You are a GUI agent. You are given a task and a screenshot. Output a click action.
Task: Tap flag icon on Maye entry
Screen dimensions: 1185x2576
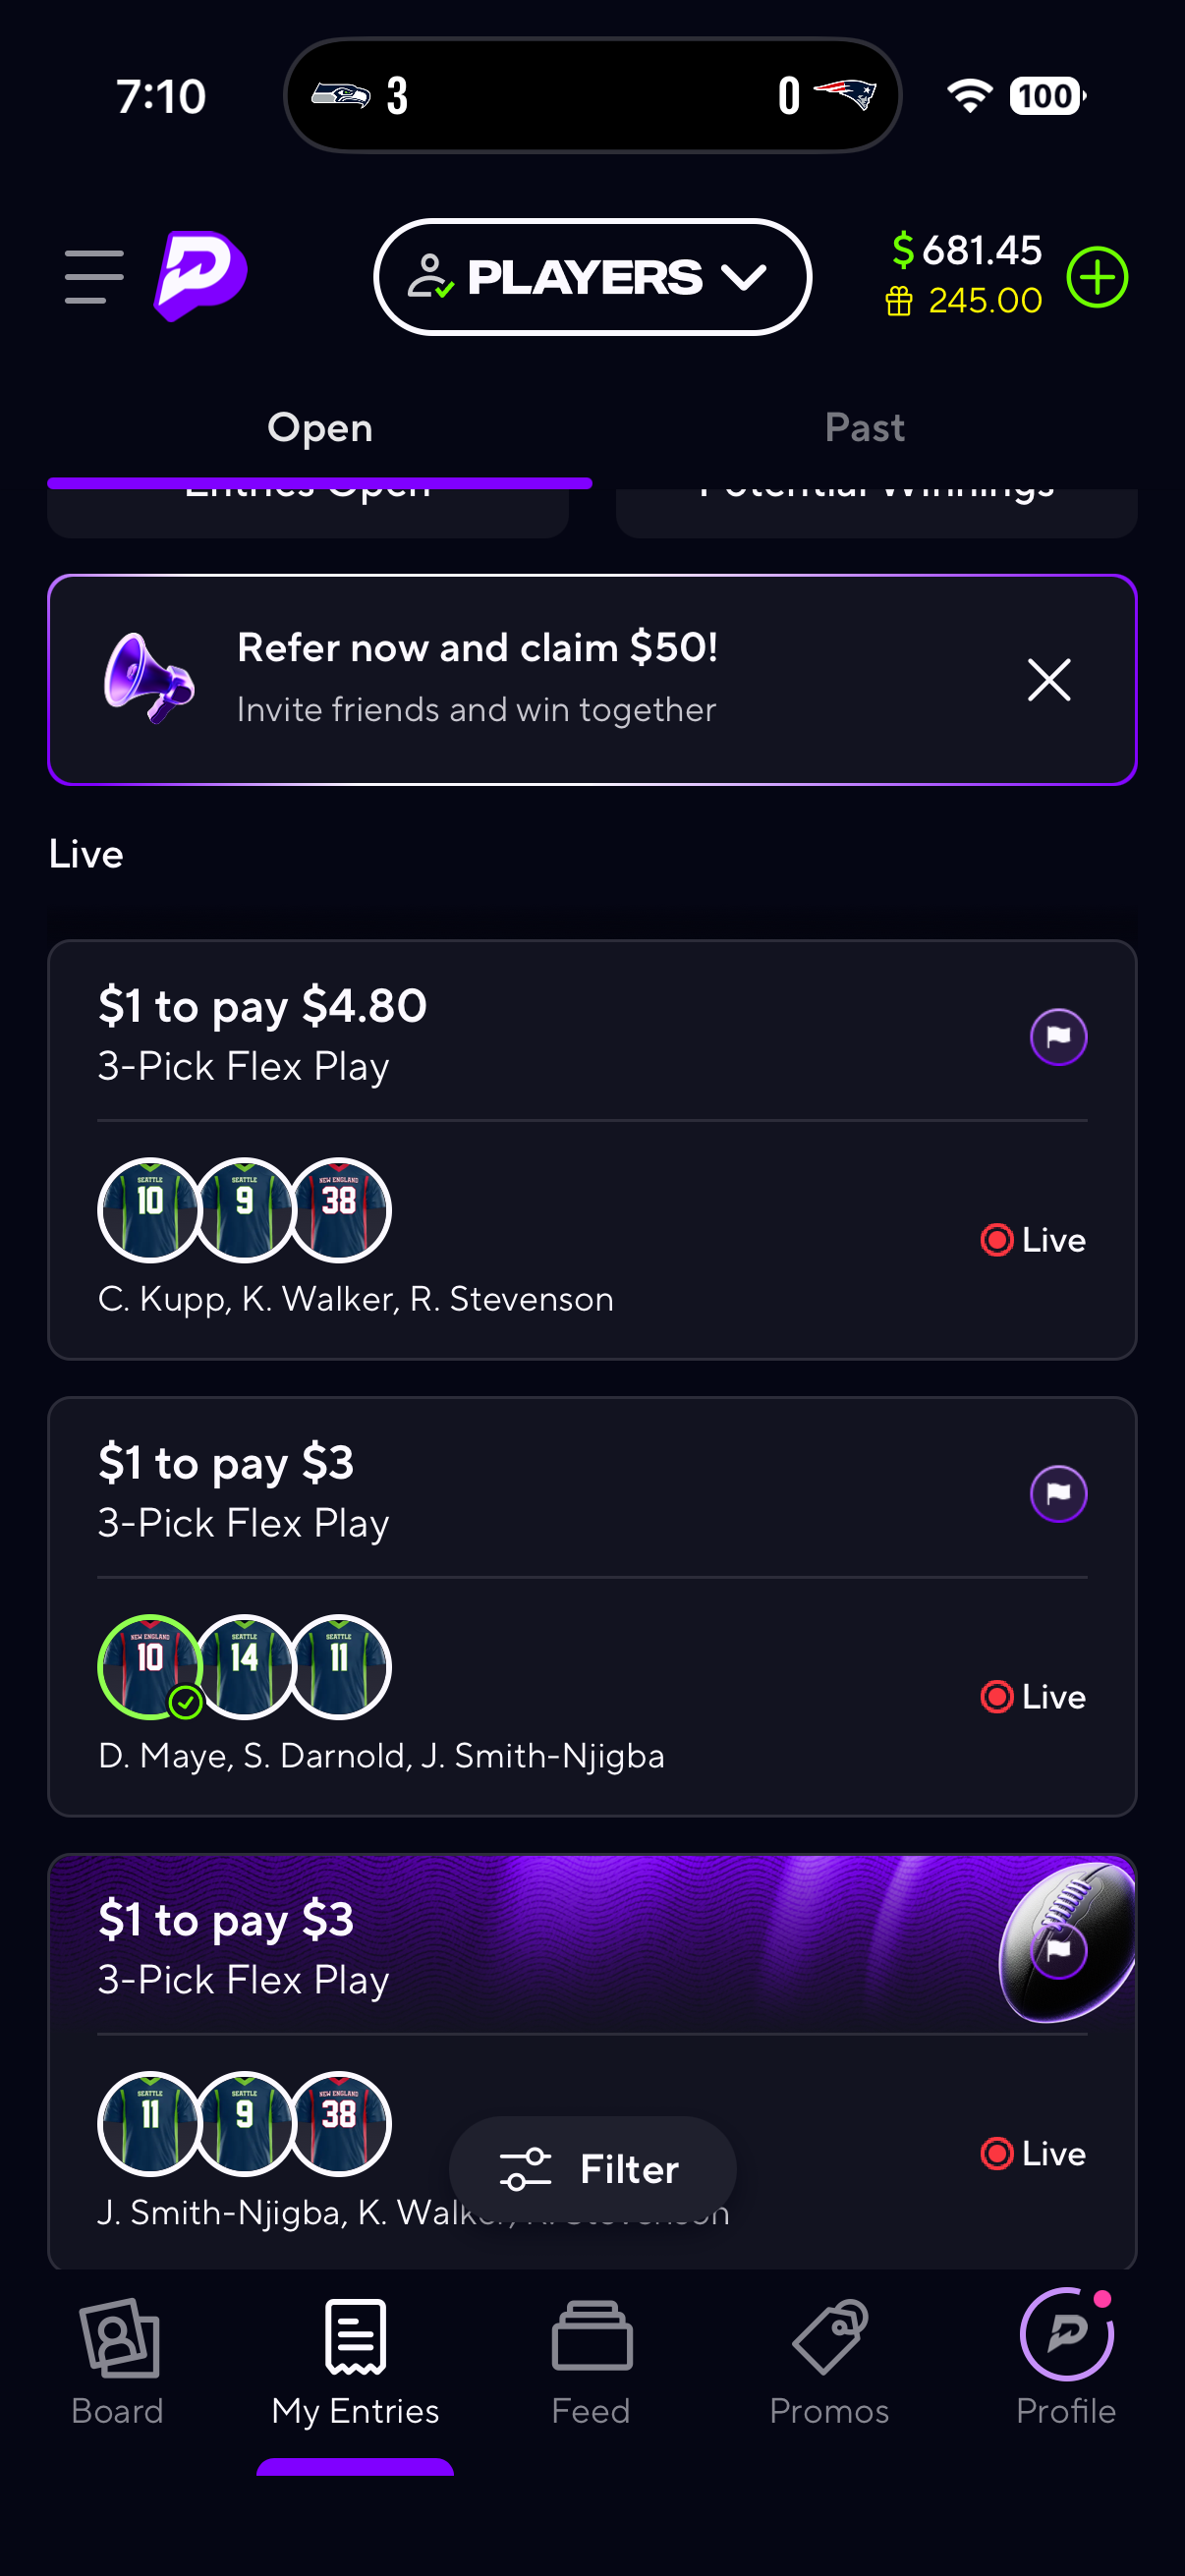(x=1058, y=1494)
